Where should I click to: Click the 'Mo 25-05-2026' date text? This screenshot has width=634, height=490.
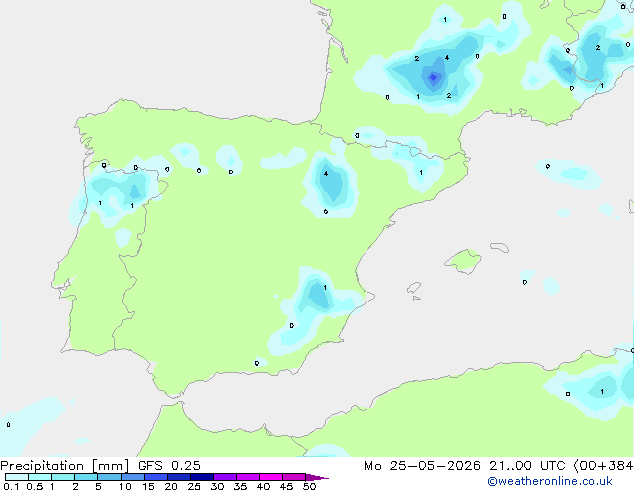click(422, 466)
